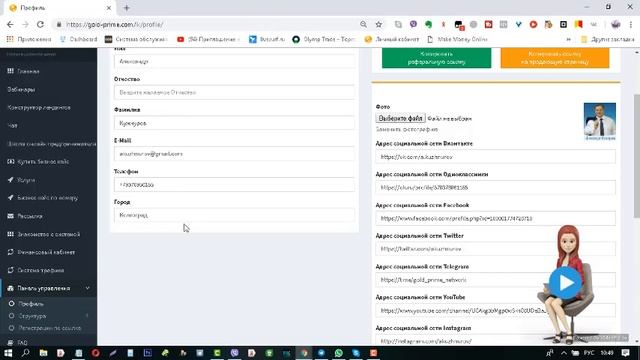Open the Dashboard bookmark
Image resolution: width=640 pixels, height=360 pixels.
coord(79,39)
